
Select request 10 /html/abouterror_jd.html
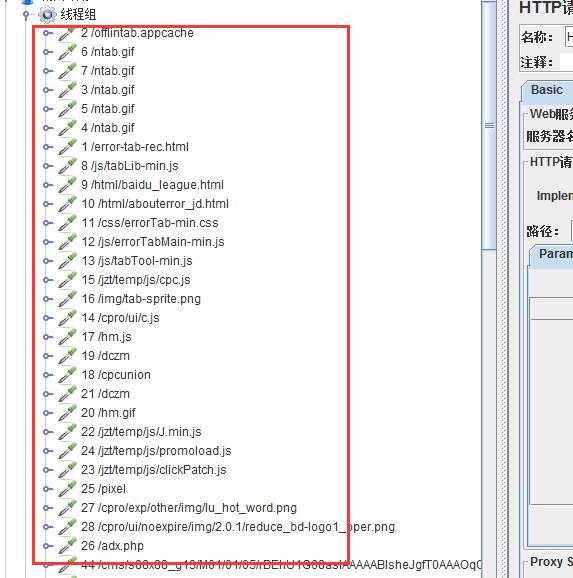pyautogui.click(x=155, y=204)
